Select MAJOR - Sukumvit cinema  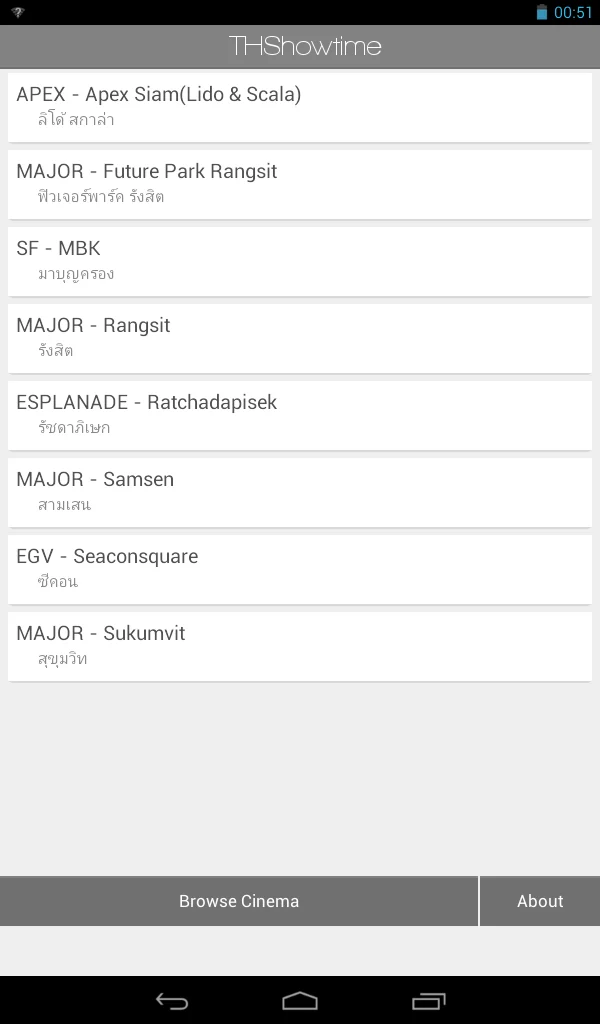pos(300,647)
